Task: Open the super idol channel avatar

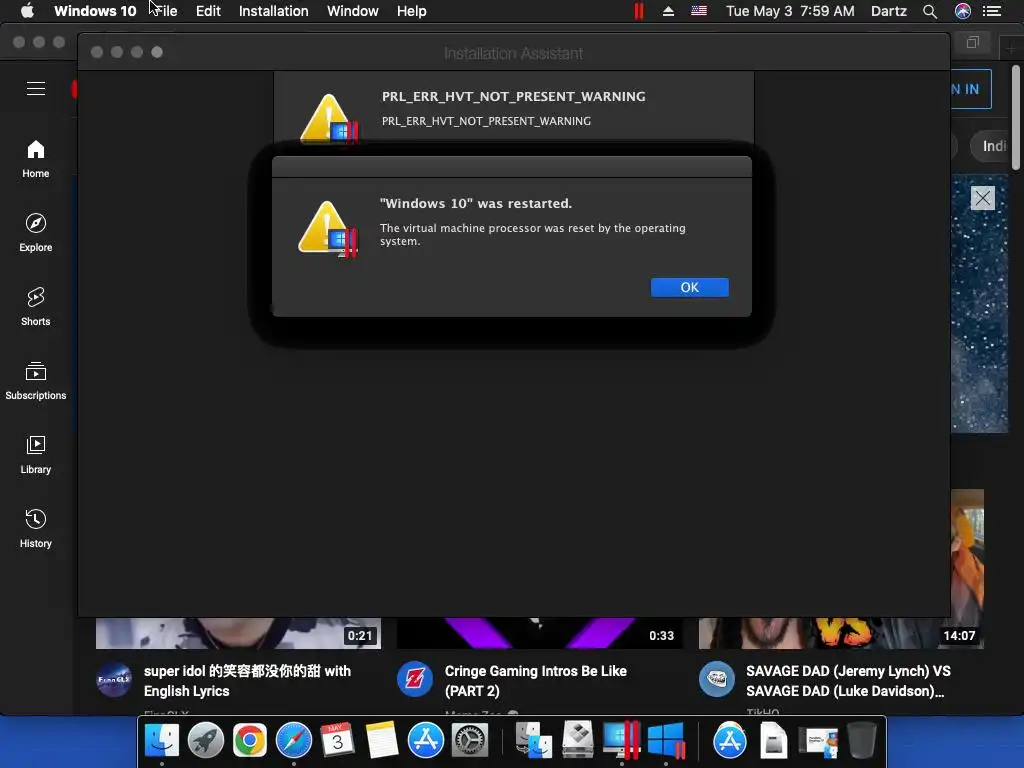Action: 114,679
